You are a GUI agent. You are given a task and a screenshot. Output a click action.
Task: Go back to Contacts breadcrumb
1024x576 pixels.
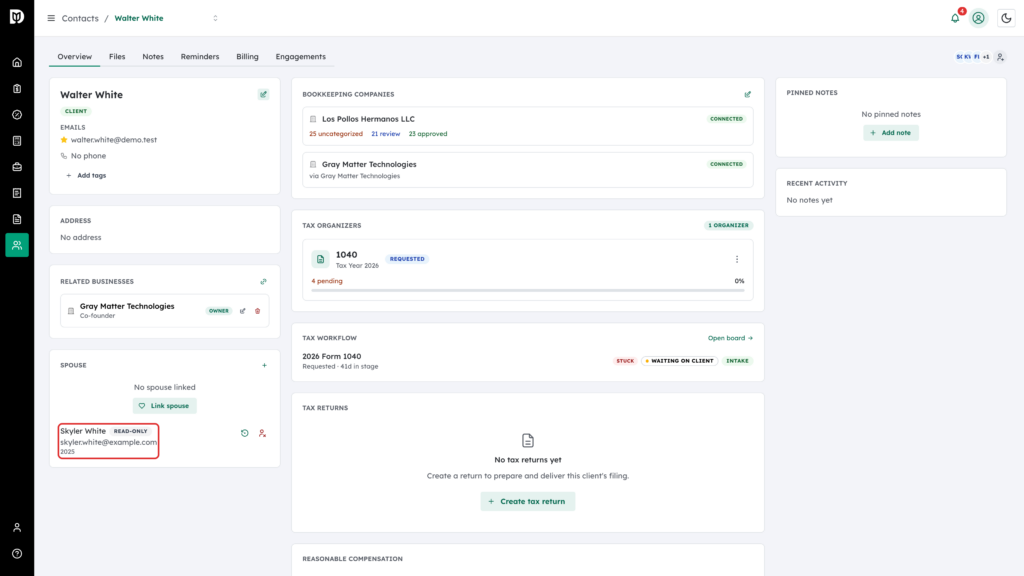point(80,18)
